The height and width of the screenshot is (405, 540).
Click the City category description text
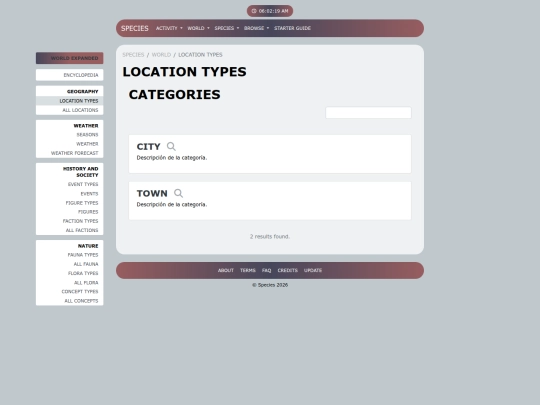172,158
